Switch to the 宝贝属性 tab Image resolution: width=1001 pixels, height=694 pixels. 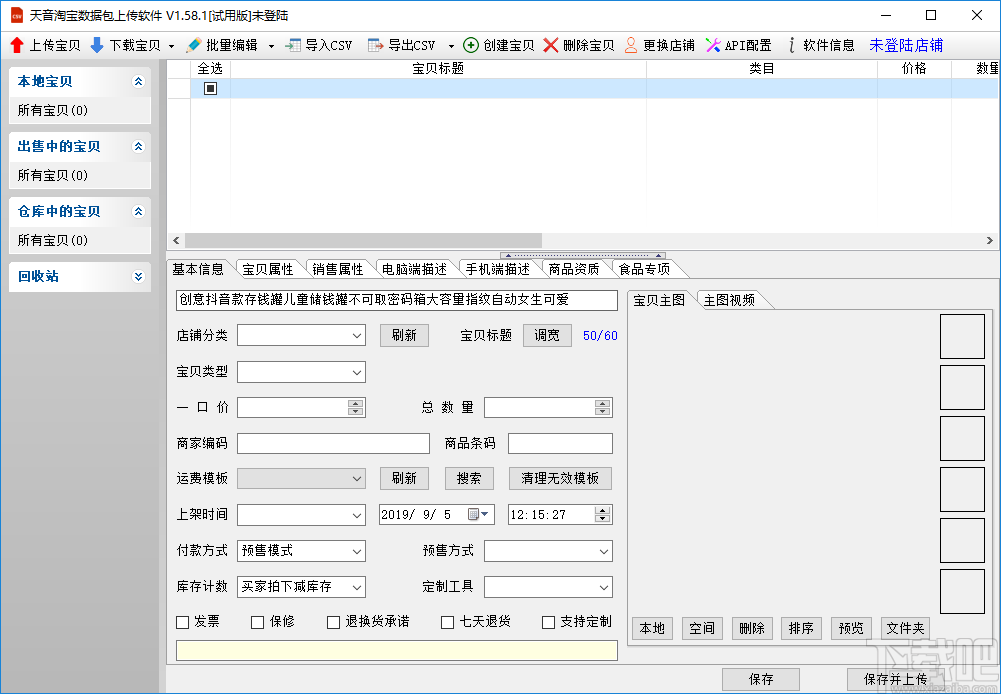pos(268,269)
